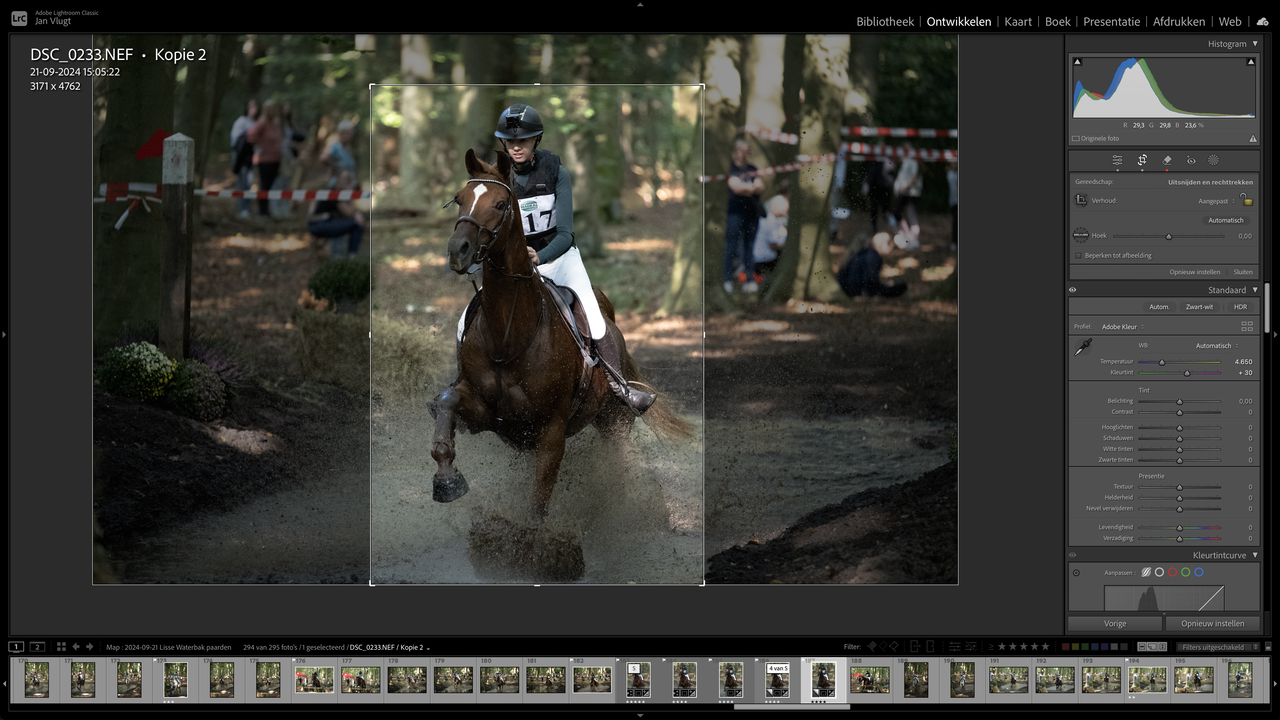Select the red-bordered thumbnail 188 in filmstrip
Viewport: 1280px width, 720px height.
(870, 679)
